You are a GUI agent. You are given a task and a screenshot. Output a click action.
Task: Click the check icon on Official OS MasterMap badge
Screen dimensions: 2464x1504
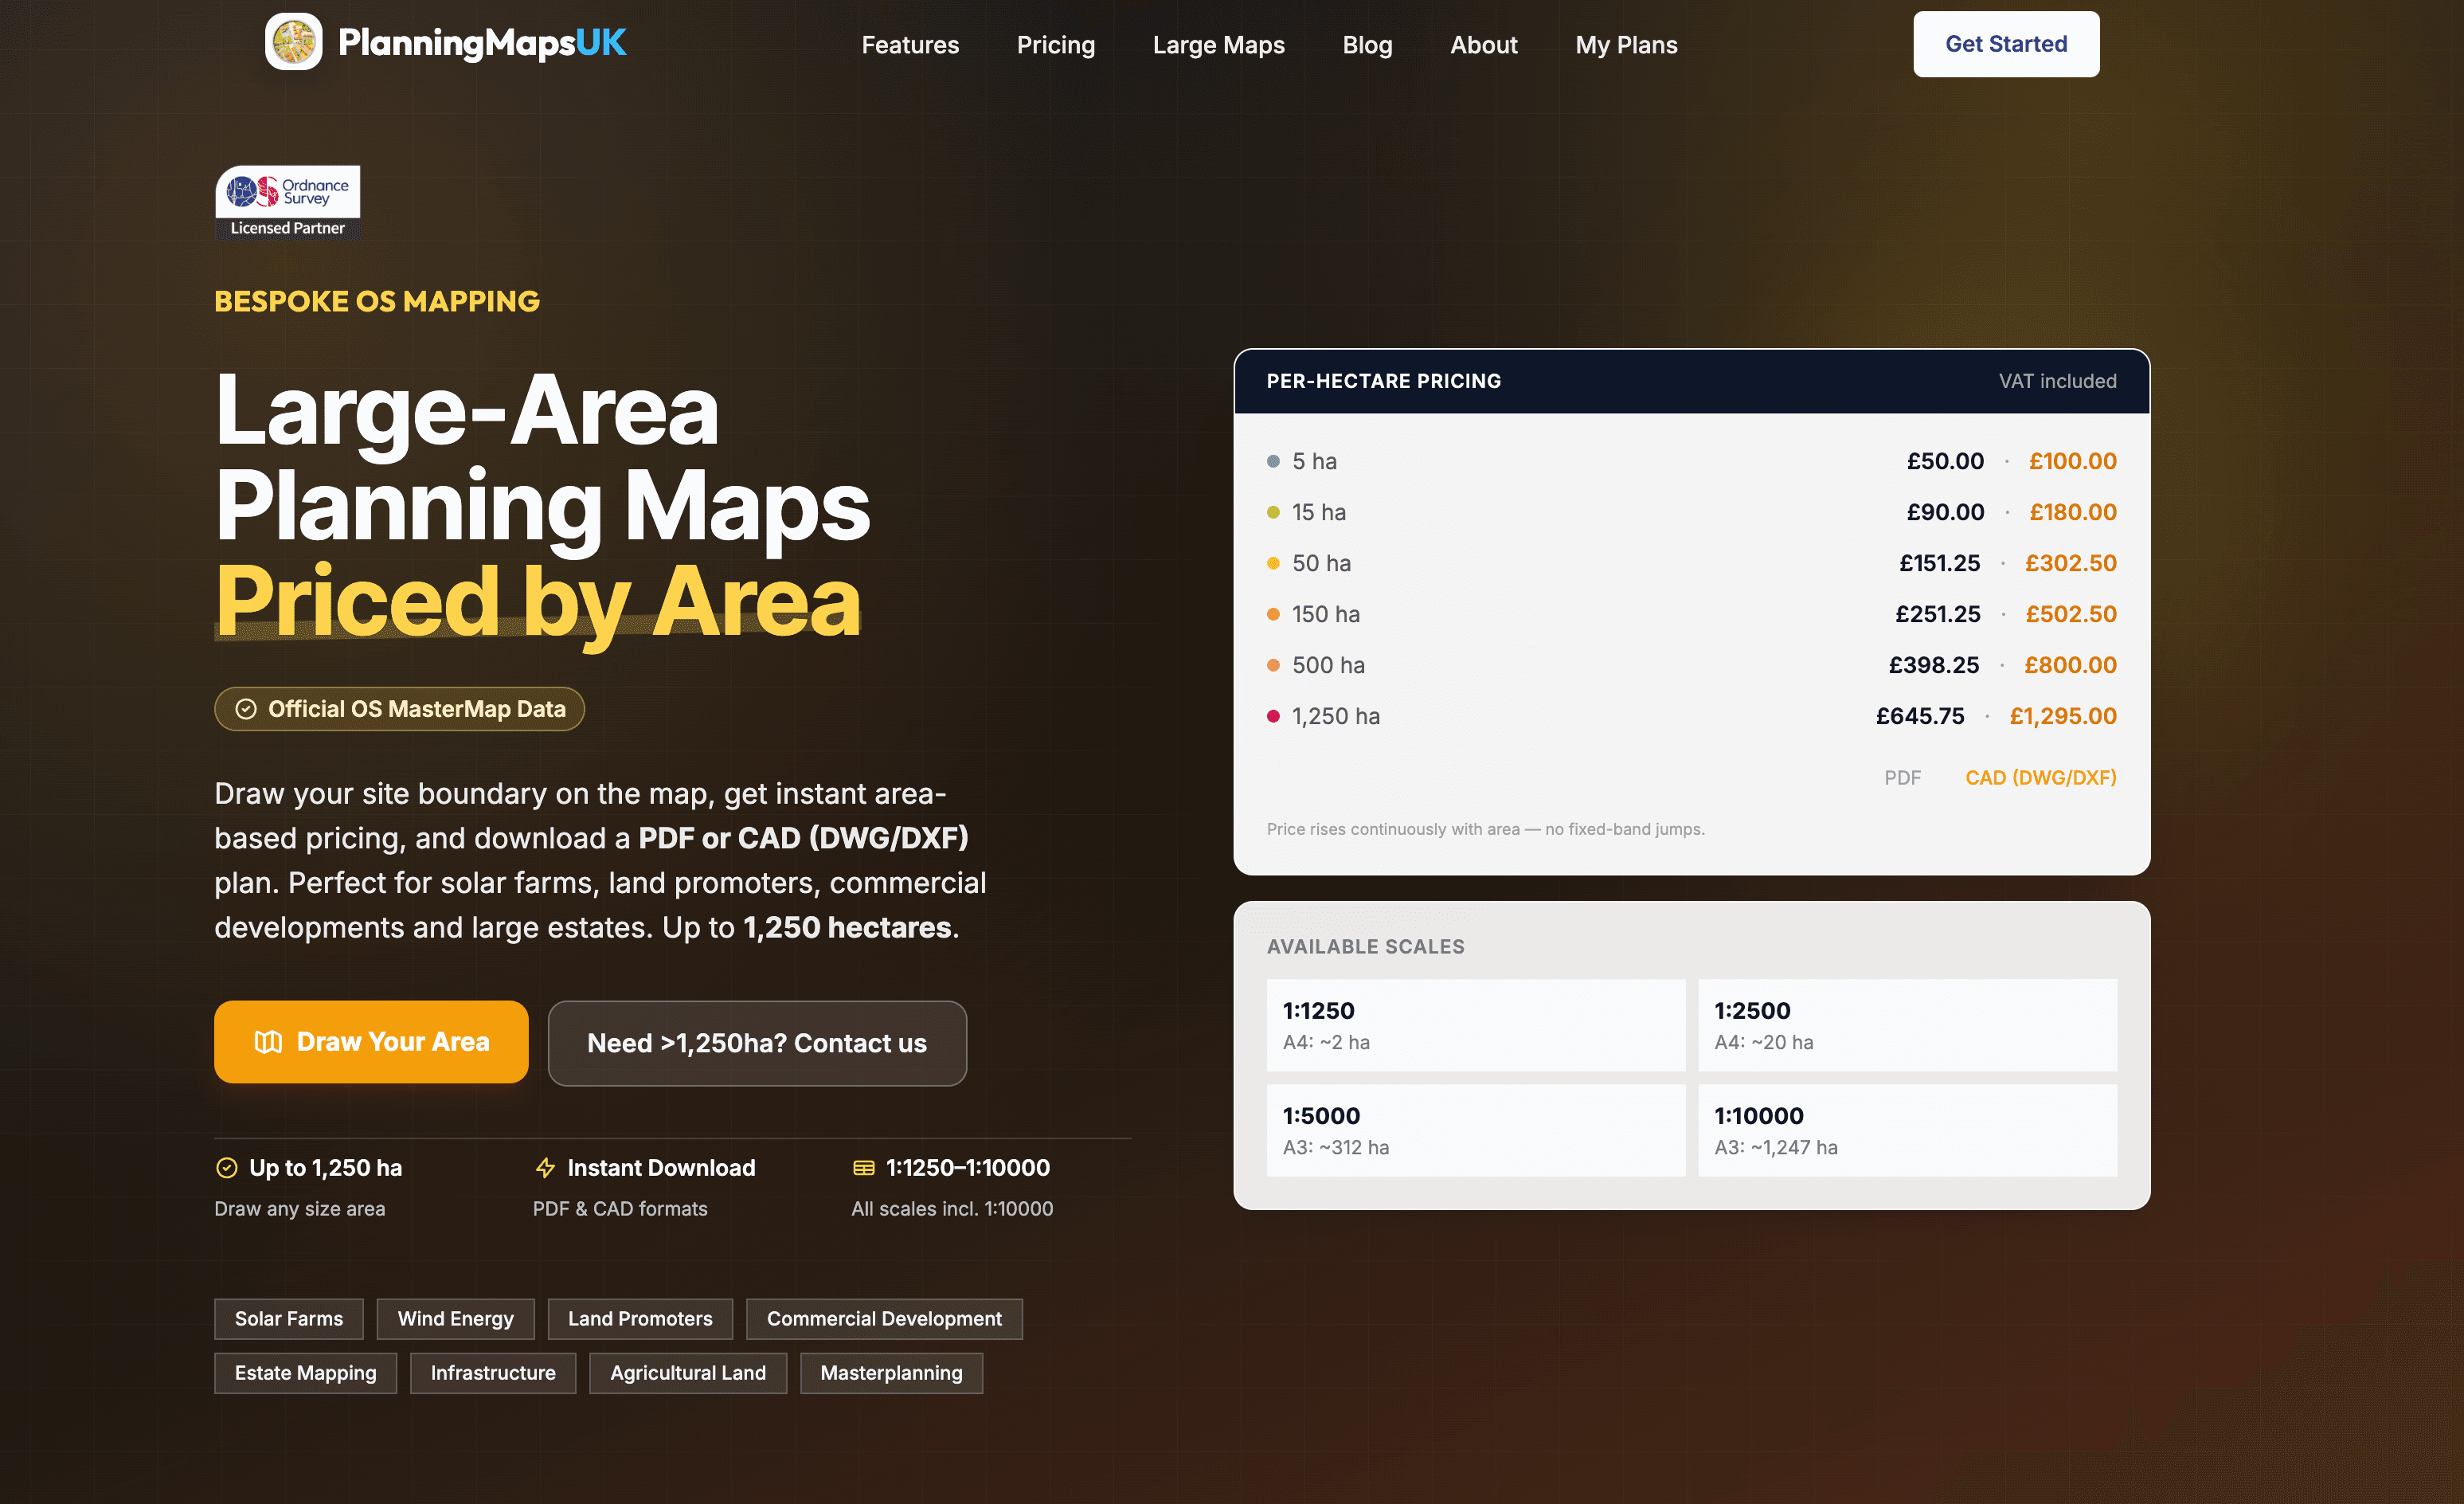247,709
